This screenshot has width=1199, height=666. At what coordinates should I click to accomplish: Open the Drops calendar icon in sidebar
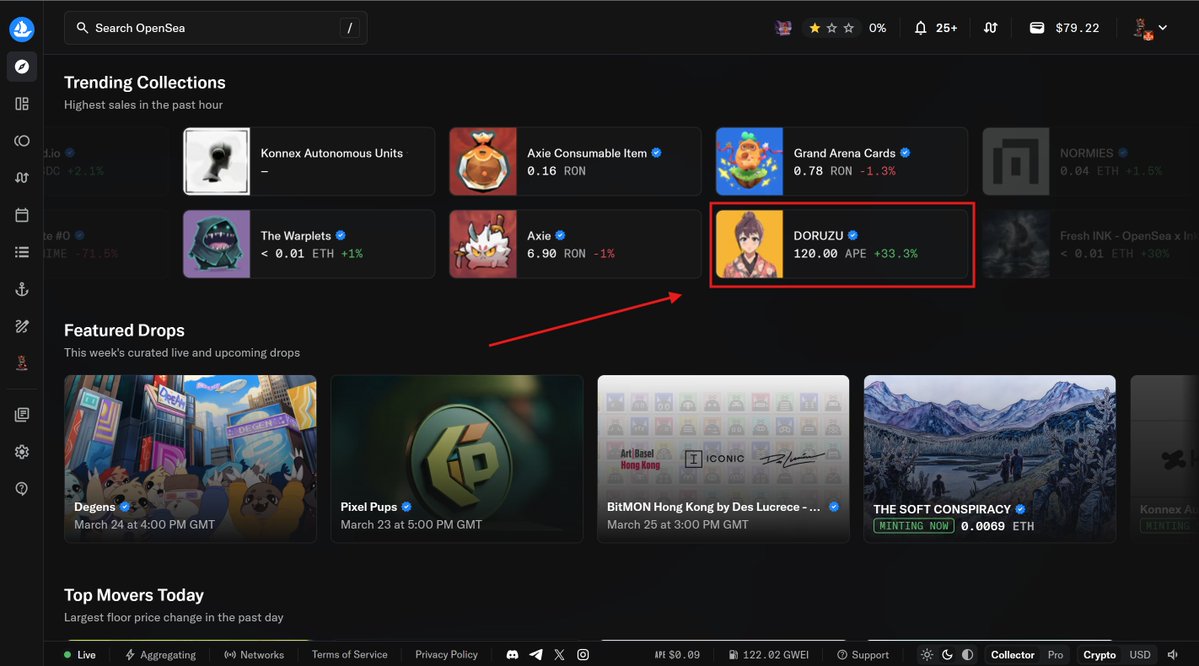(x=21, y=215)
